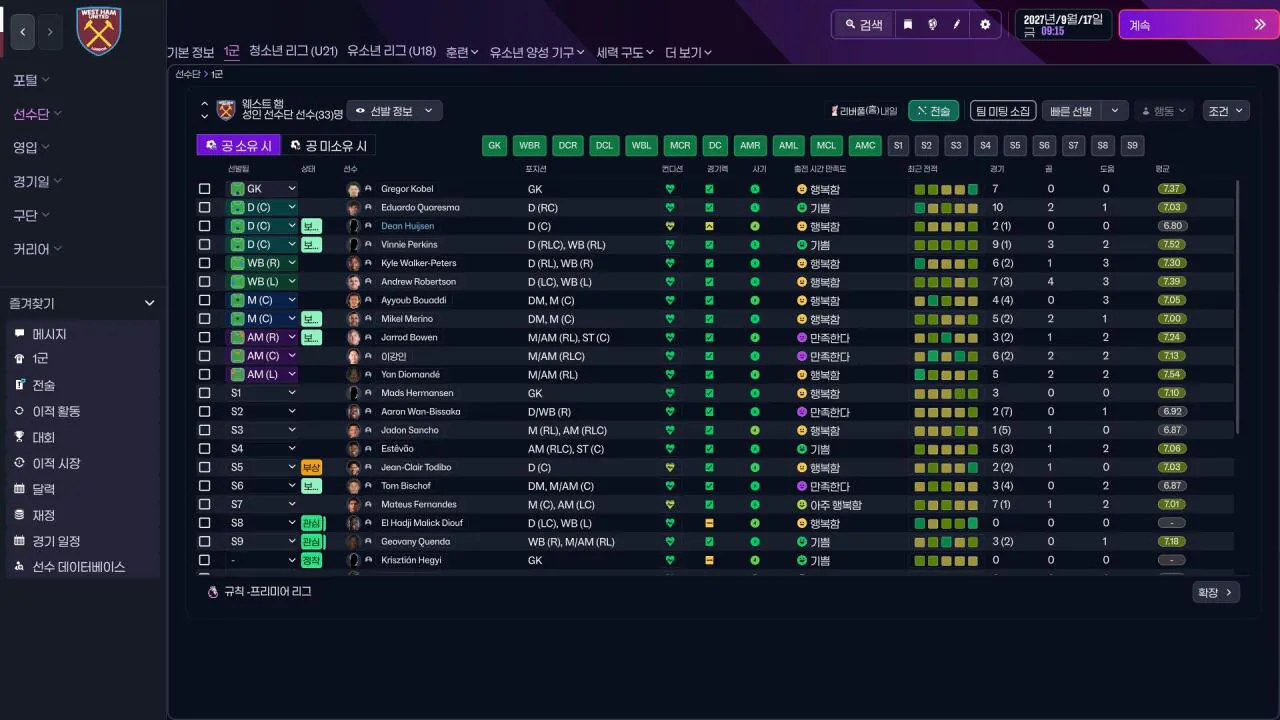Open the 이적 활동 transfer activity shortcut
1280x720 pixels.
point(82,411)
